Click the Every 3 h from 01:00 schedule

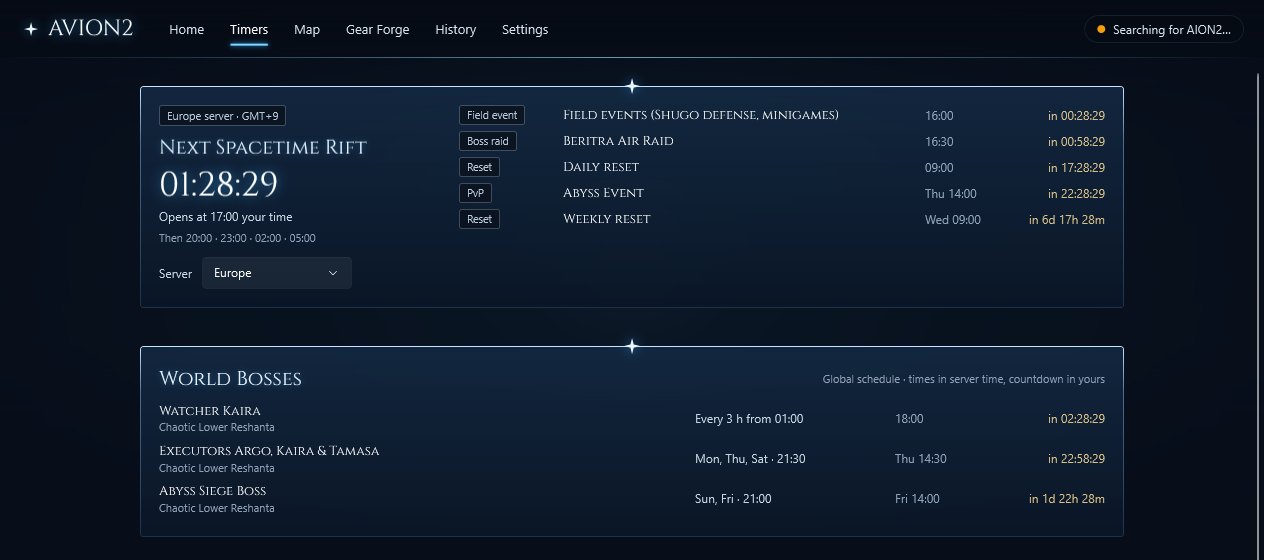point(749,419)
